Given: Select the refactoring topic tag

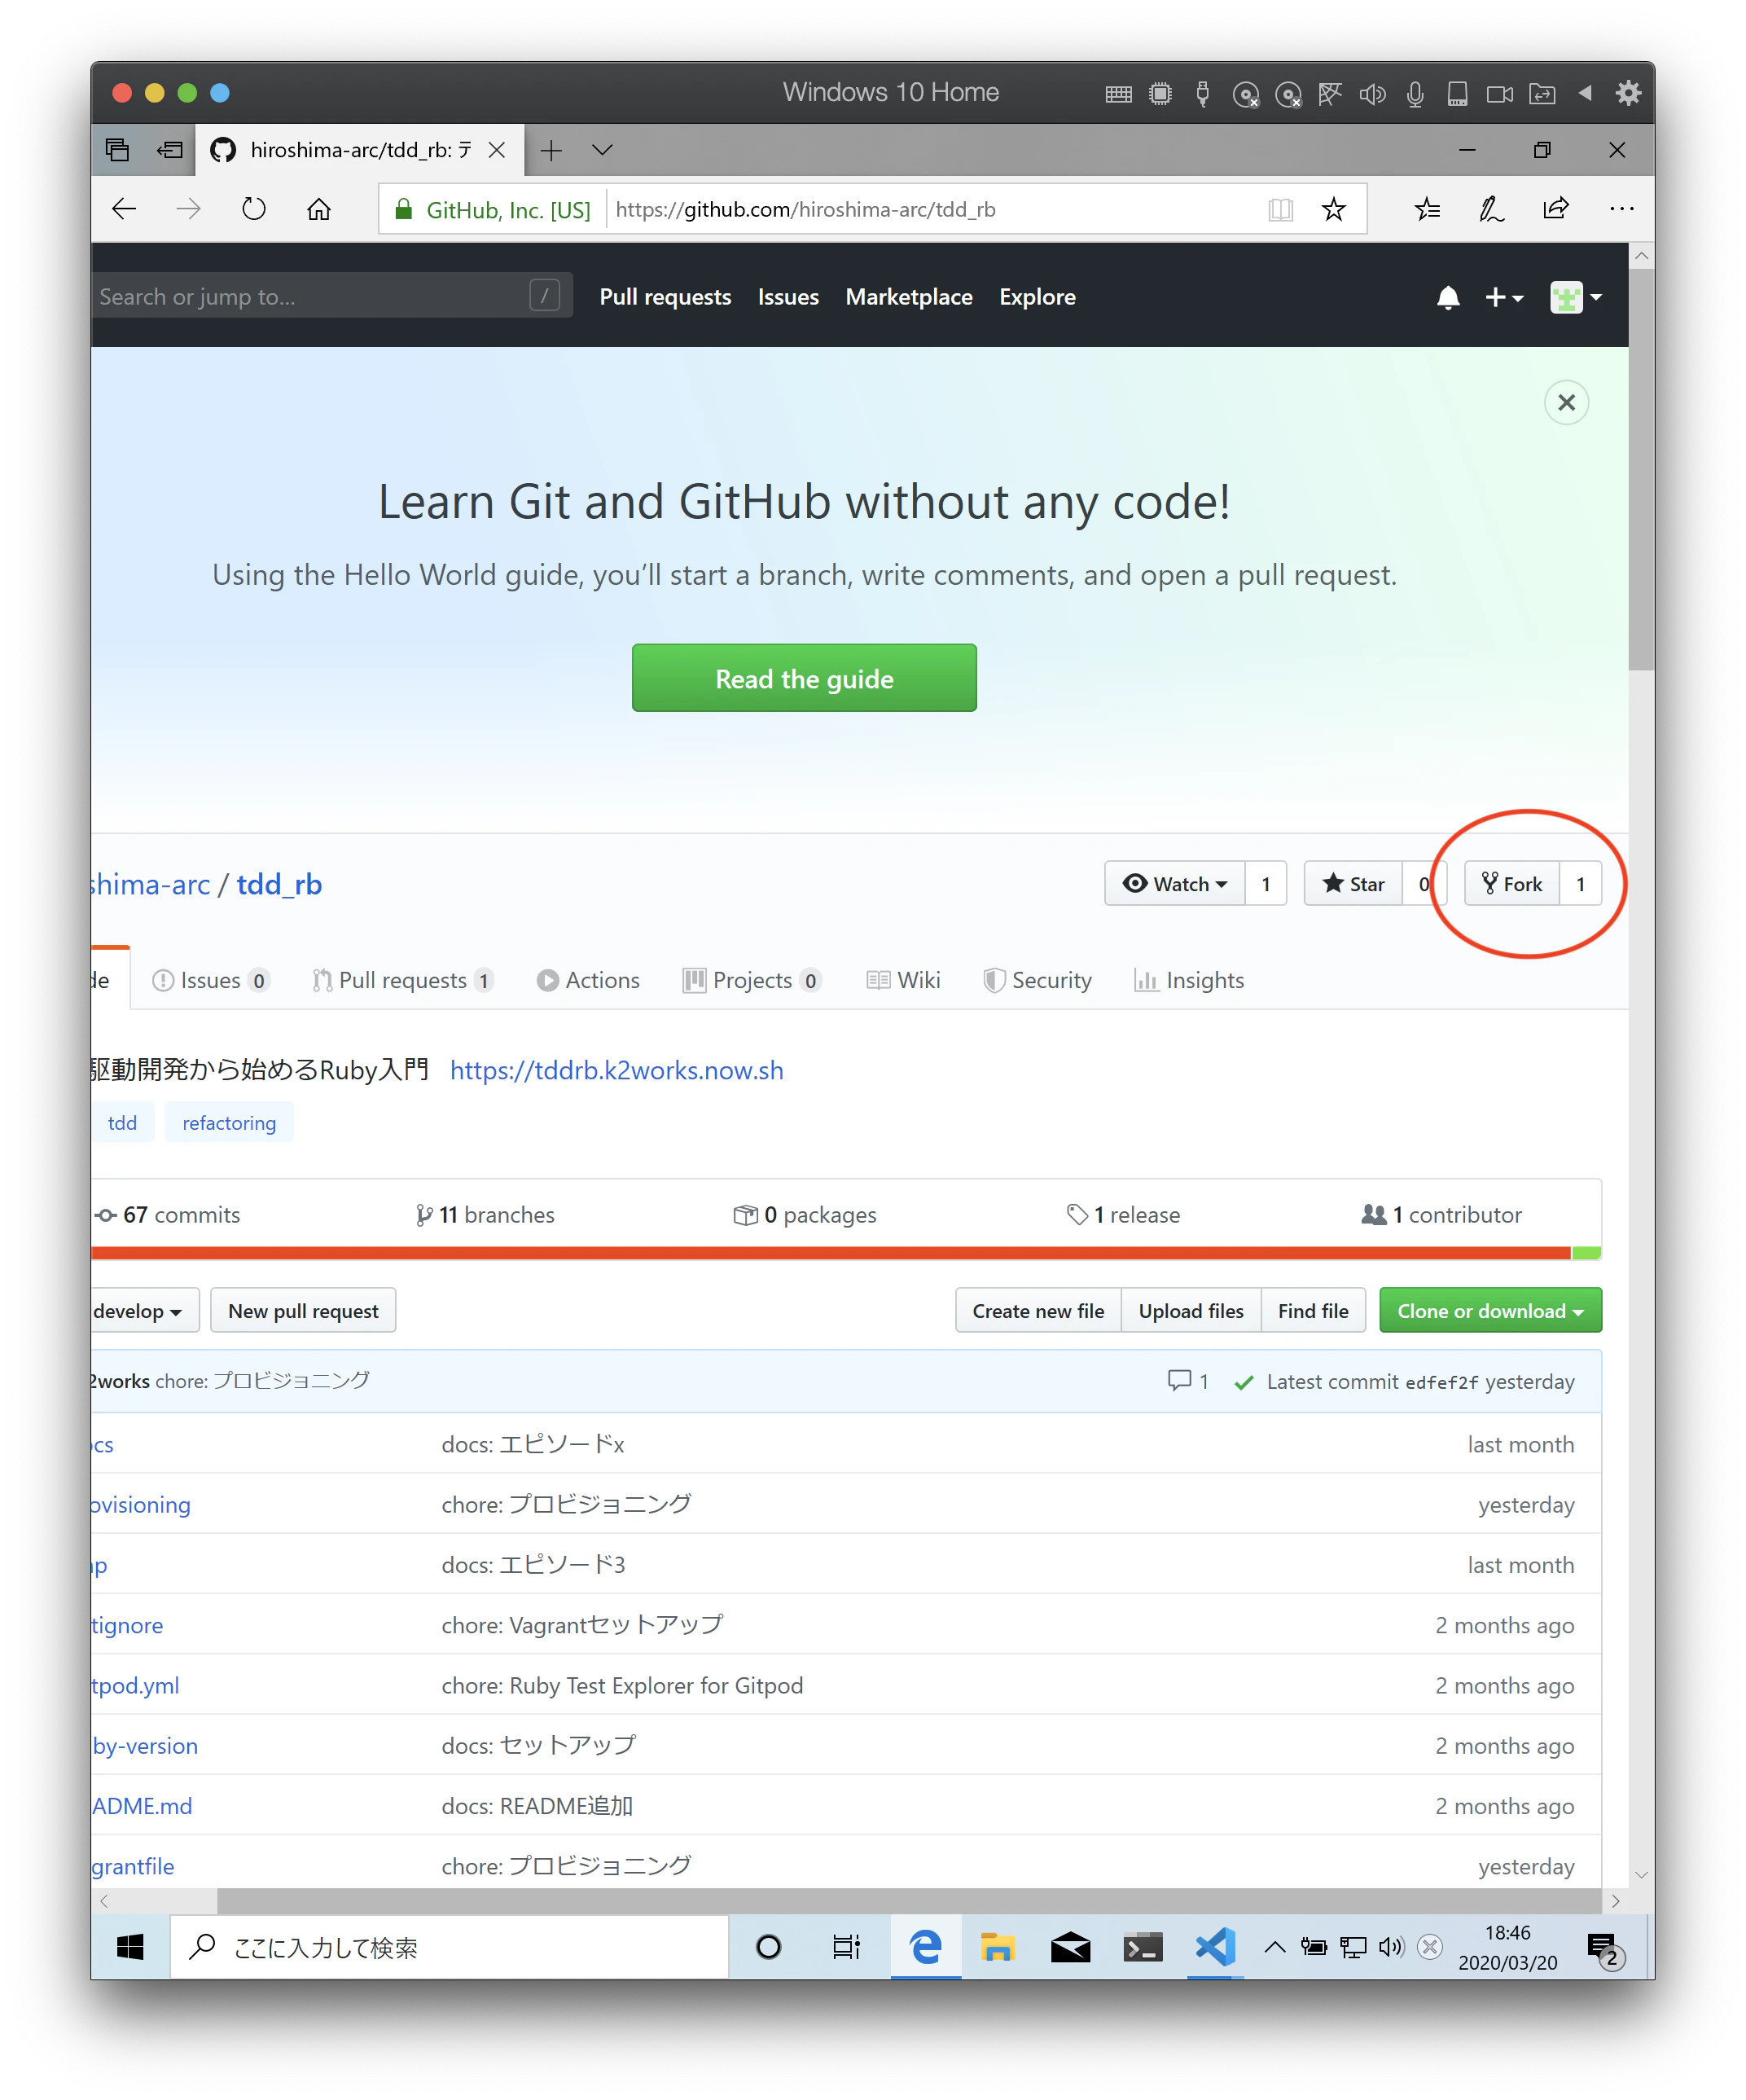Looking at the screenshot, I should point(229,1123).
